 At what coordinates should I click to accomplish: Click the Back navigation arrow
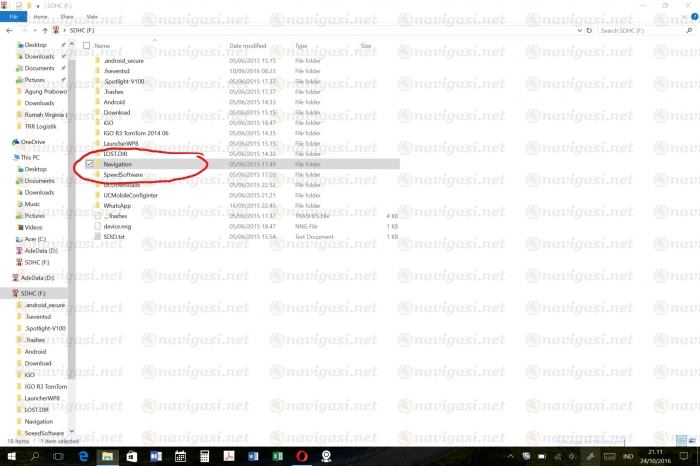coord(9,31)
